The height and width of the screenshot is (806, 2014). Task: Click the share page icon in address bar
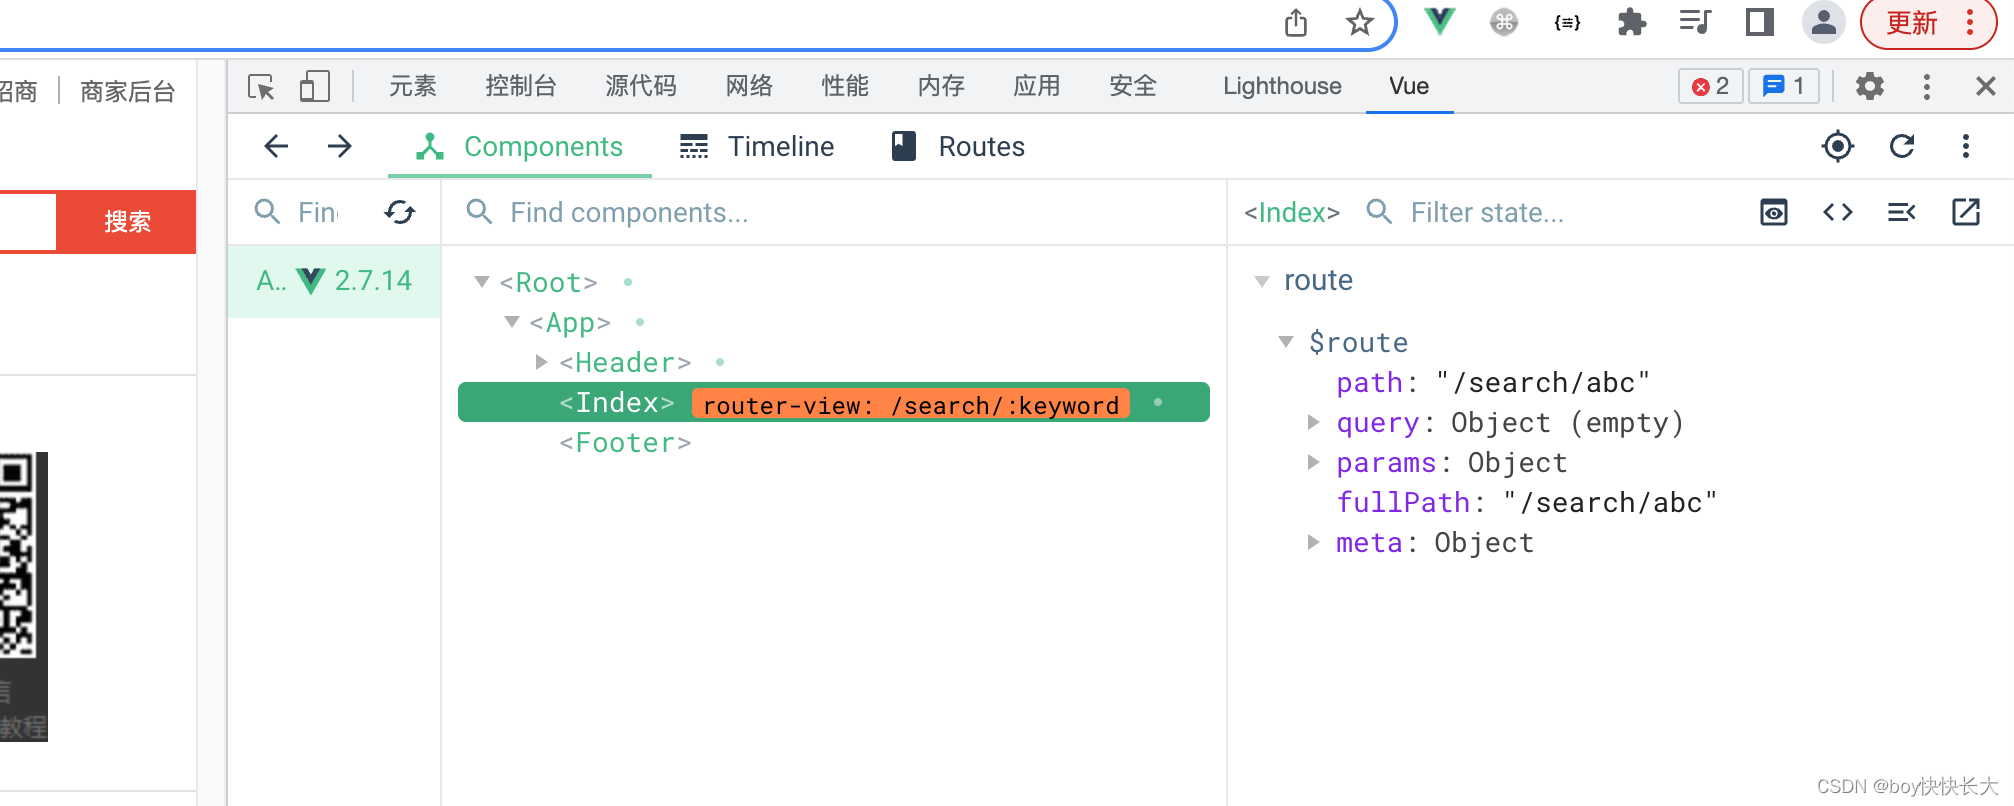tap(1295, 22)
